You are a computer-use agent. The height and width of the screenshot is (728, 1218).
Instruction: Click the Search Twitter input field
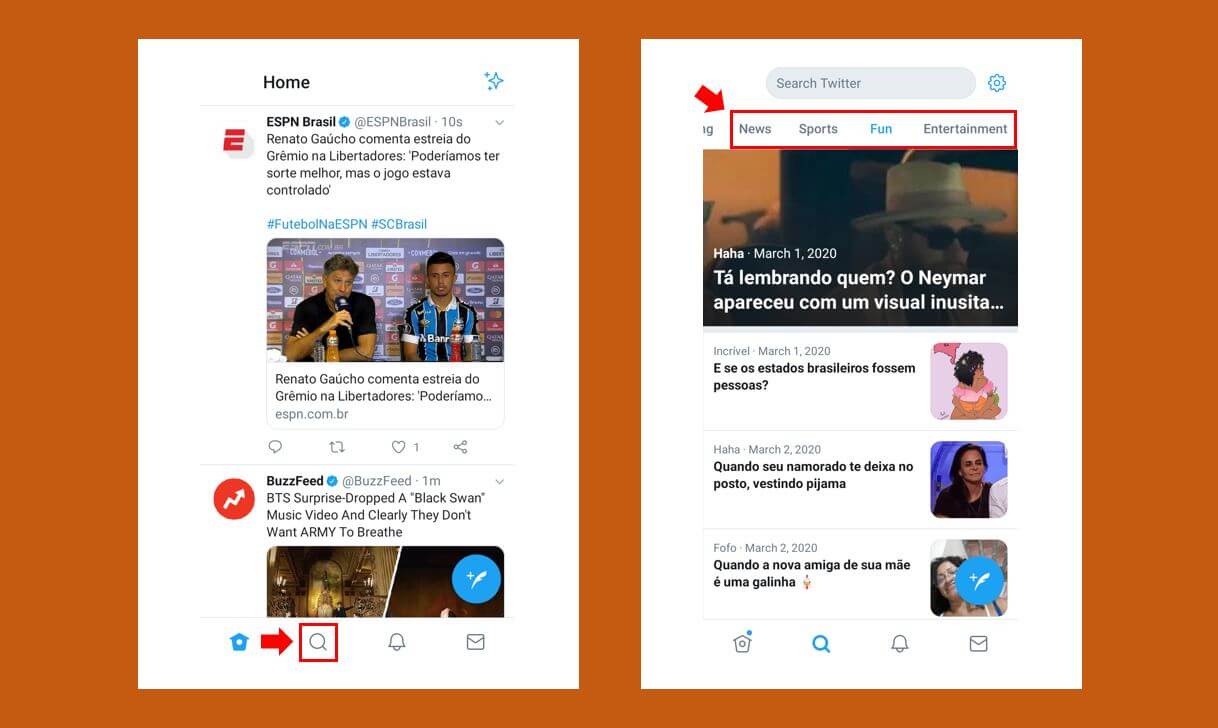coord(870,83)
